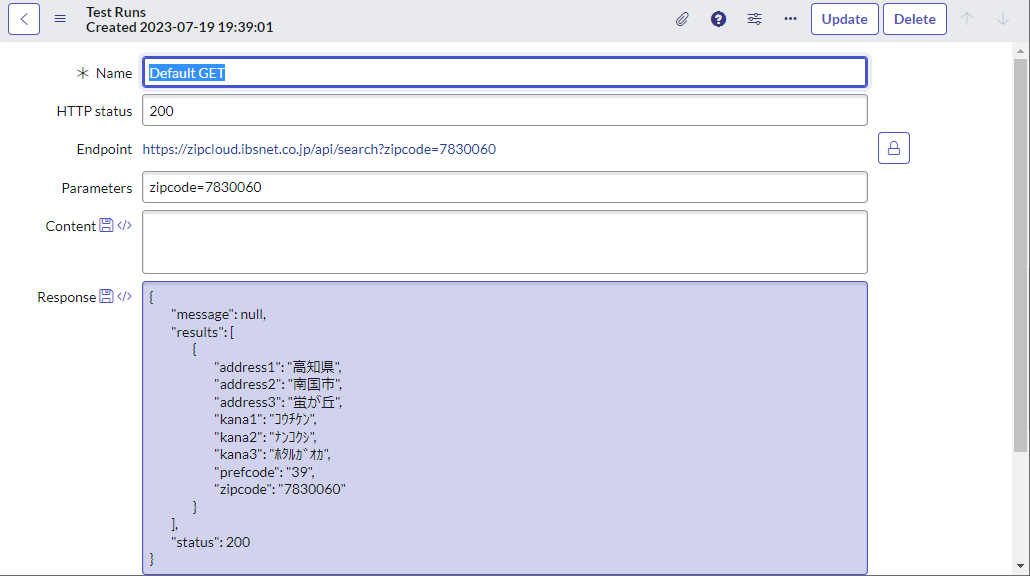Image resolution: width=1030 pixels, height=576 pixels.
Task: Toggle the hamburger menu icon
Action: [60, 17]
